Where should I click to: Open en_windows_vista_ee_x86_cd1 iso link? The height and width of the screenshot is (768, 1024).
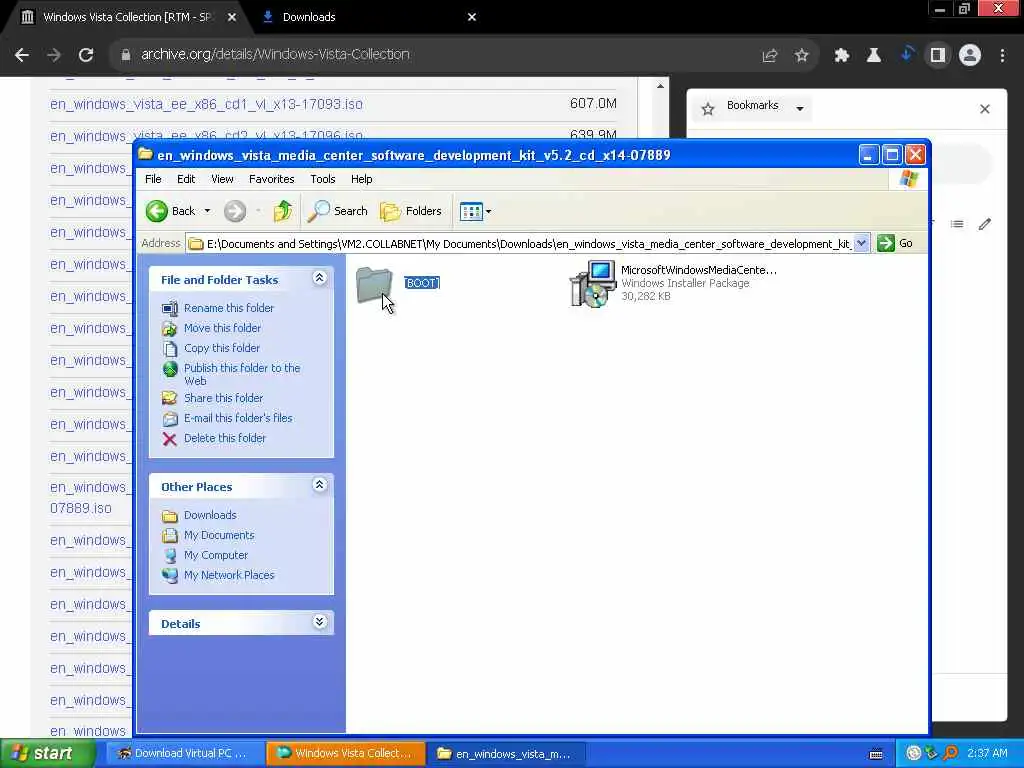[206, 104]
